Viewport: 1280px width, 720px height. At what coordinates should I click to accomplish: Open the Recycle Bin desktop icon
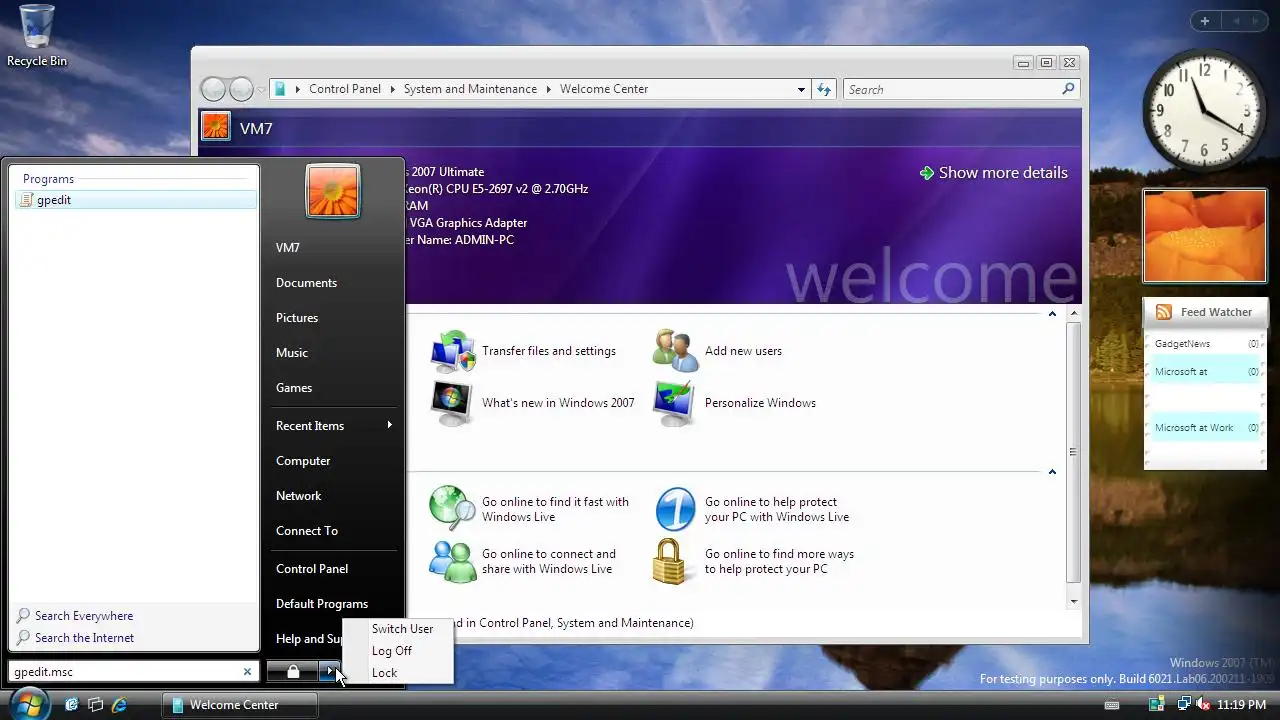pos(37,35)
